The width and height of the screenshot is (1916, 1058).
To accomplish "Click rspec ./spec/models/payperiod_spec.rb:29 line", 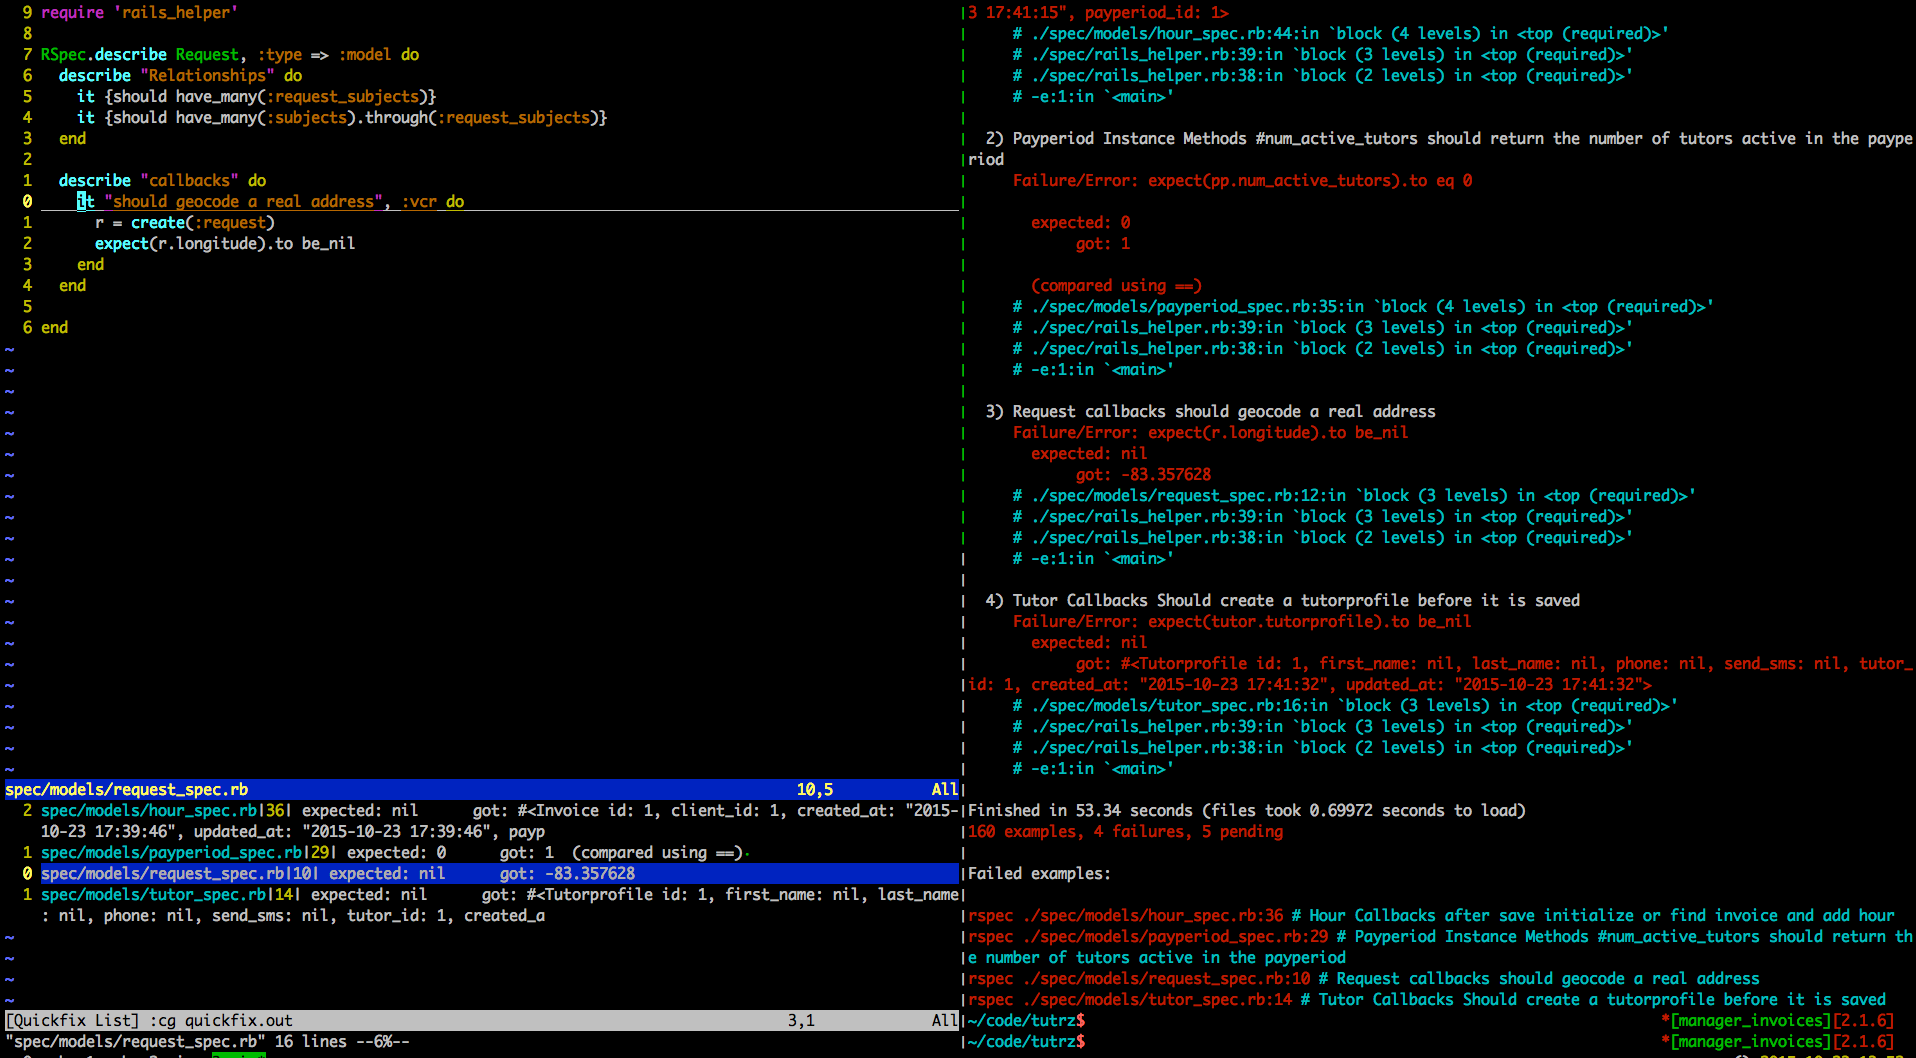I will pyautogui.click(x=1440, y=946).
